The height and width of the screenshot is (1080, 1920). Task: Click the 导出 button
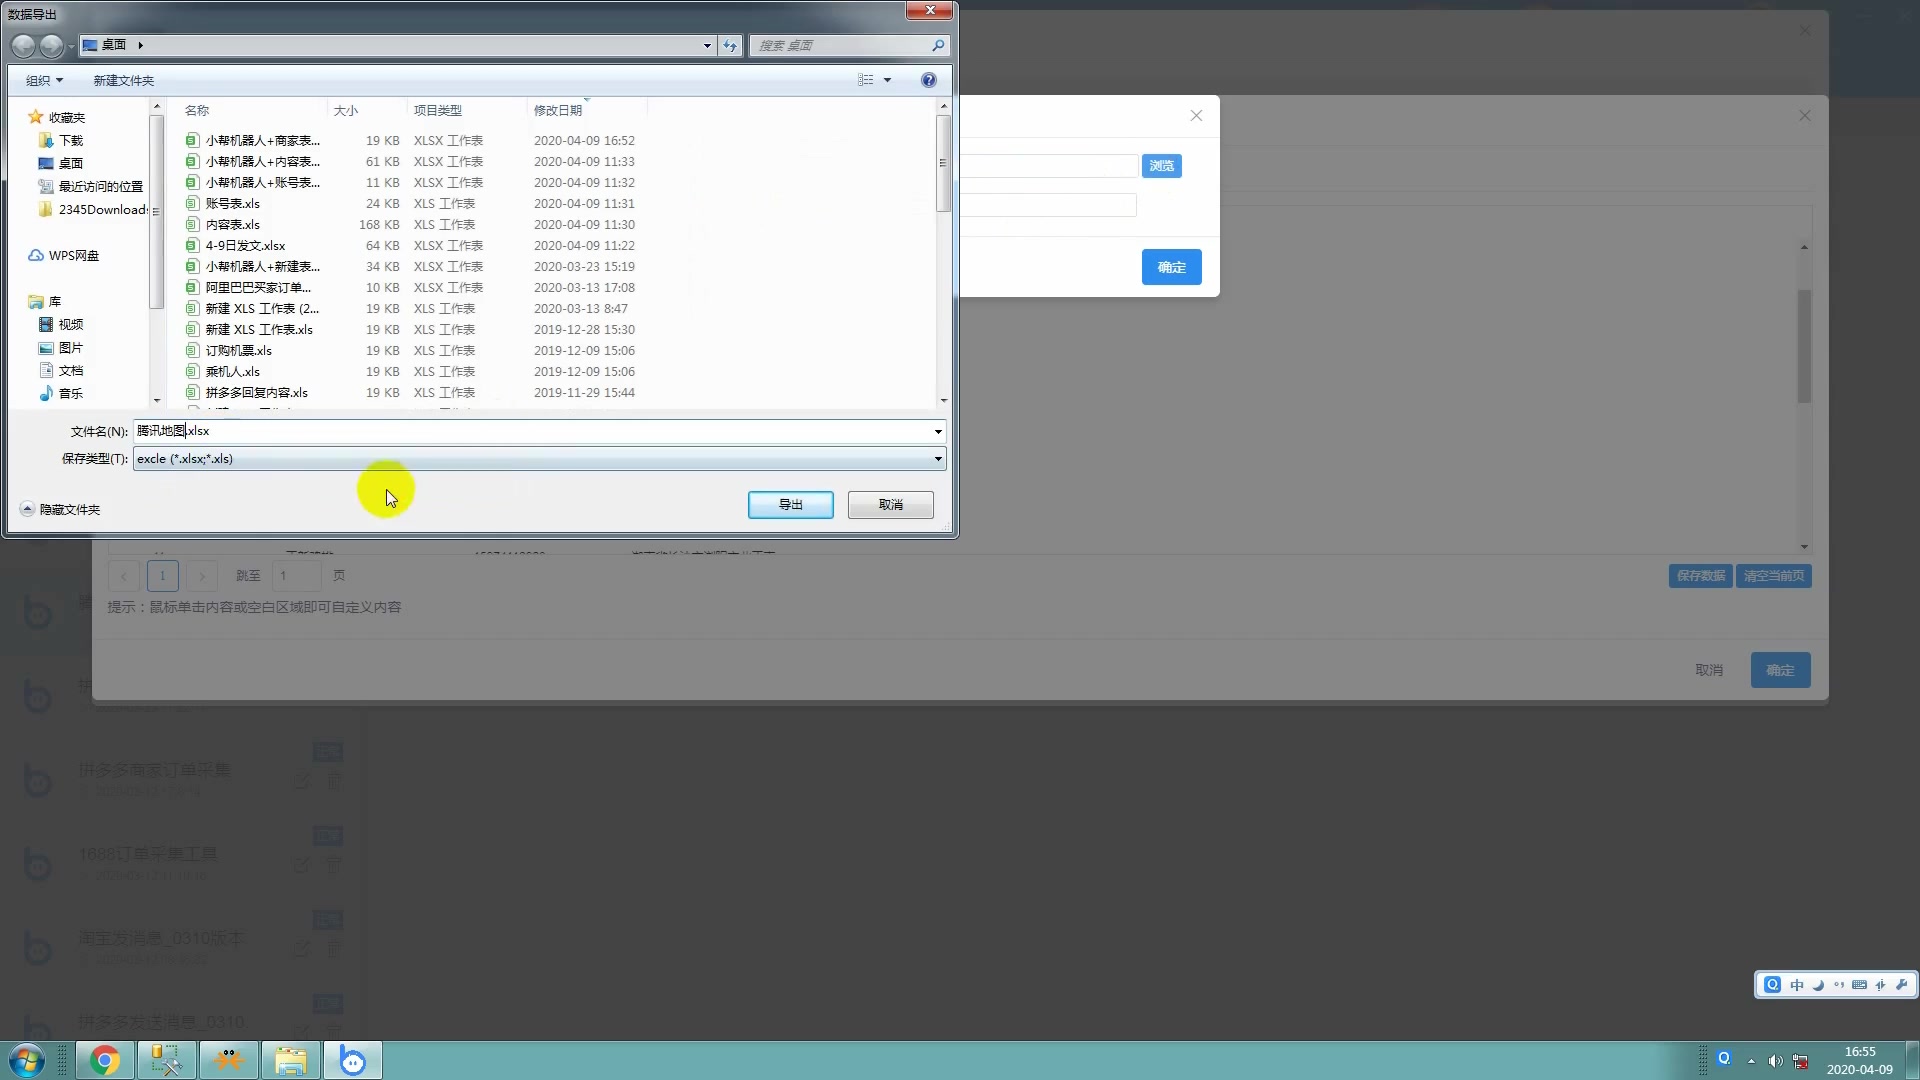click(x=790, y=505)
